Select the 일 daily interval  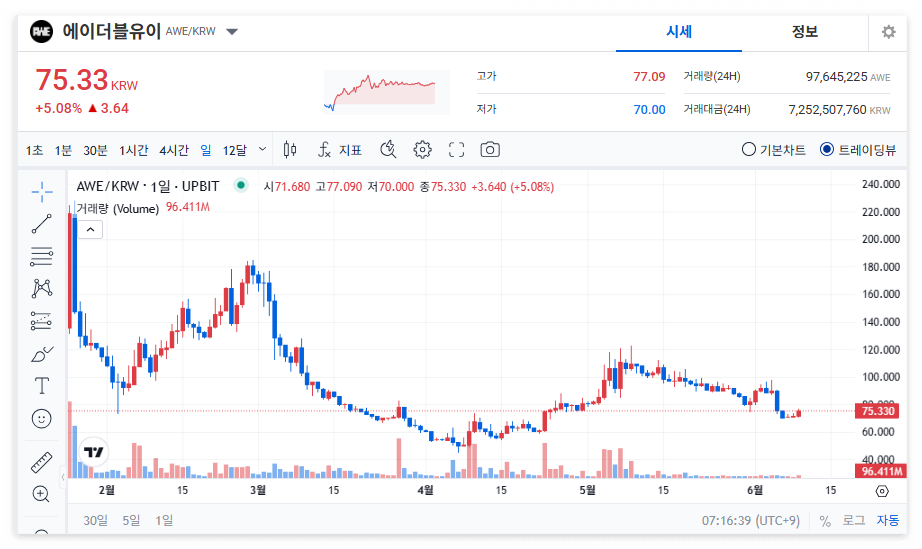coord(206,150)
